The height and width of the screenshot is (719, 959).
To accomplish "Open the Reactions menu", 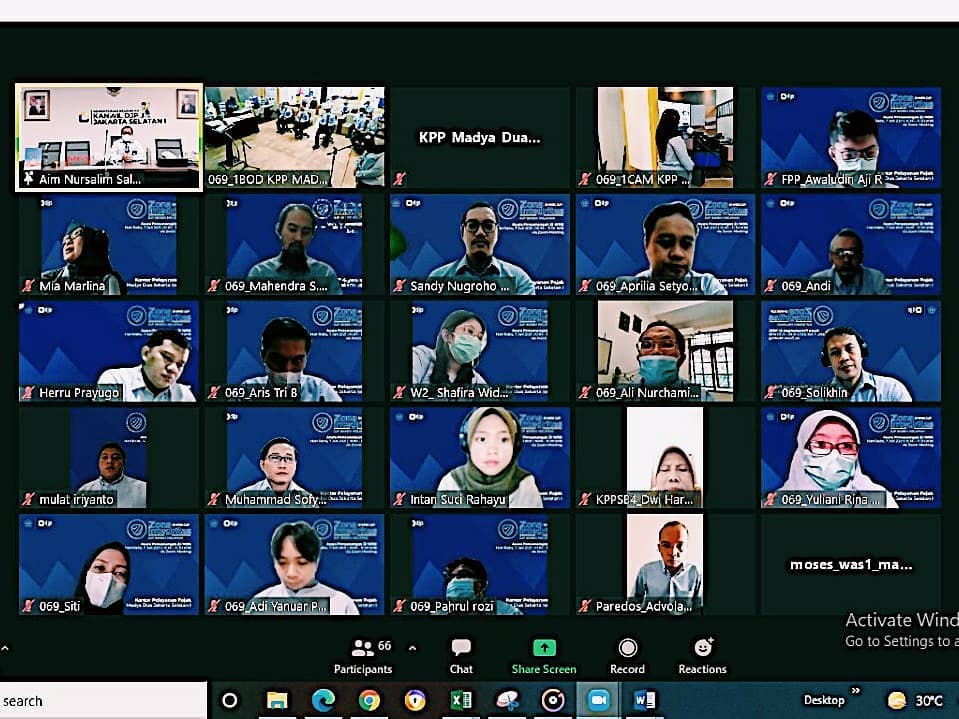I will [702, 656].
